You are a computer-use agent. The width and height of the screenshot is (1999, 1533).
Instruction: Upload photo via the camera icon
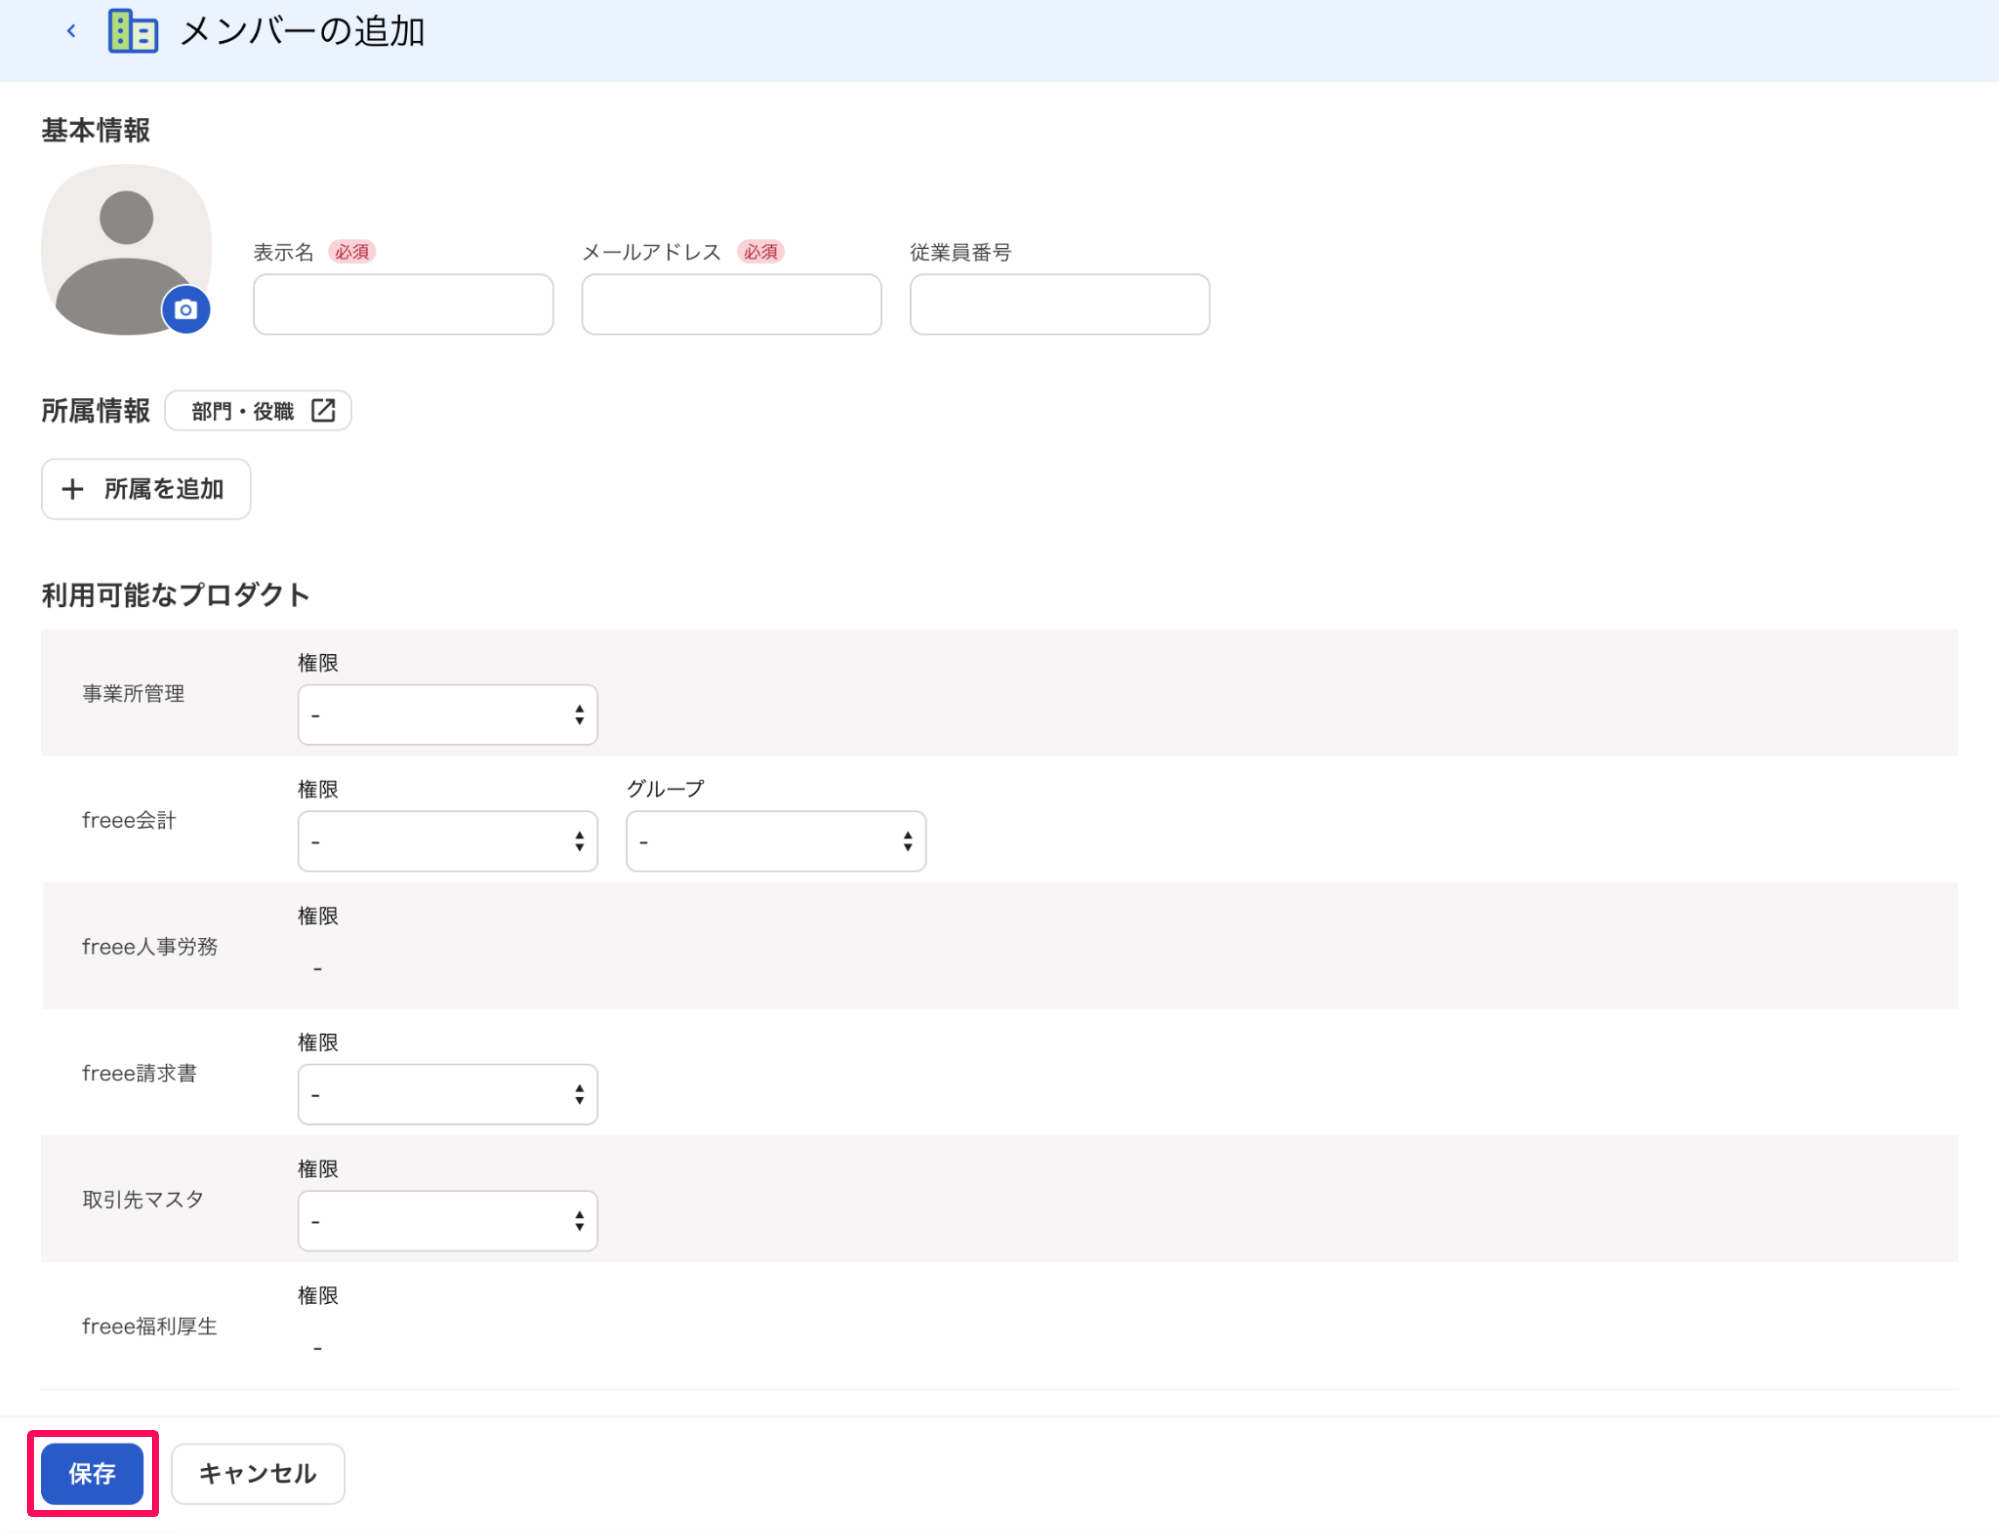(x=186, y=310)
